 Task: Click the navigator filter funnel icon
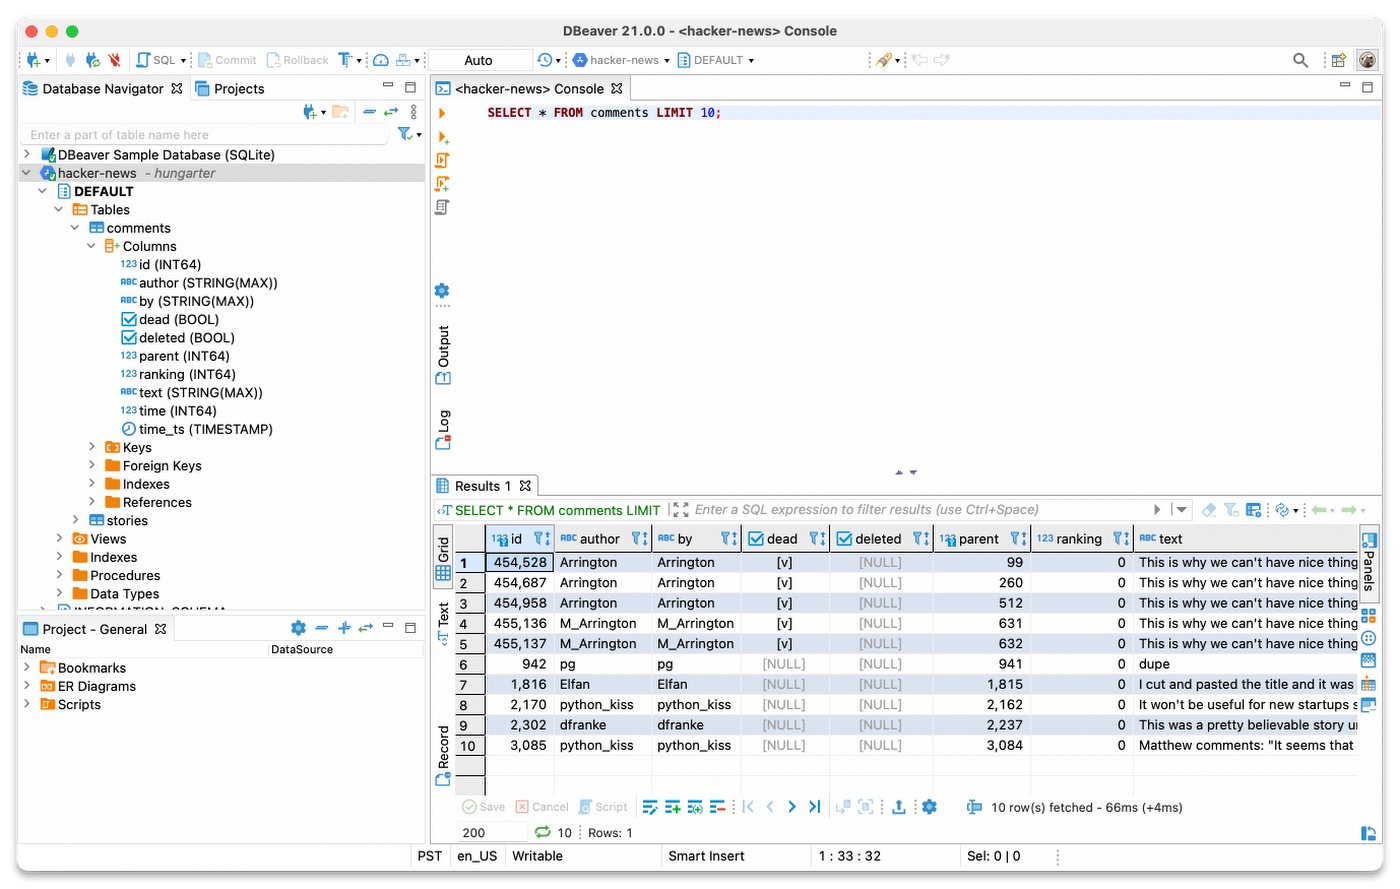coord(405,134)
